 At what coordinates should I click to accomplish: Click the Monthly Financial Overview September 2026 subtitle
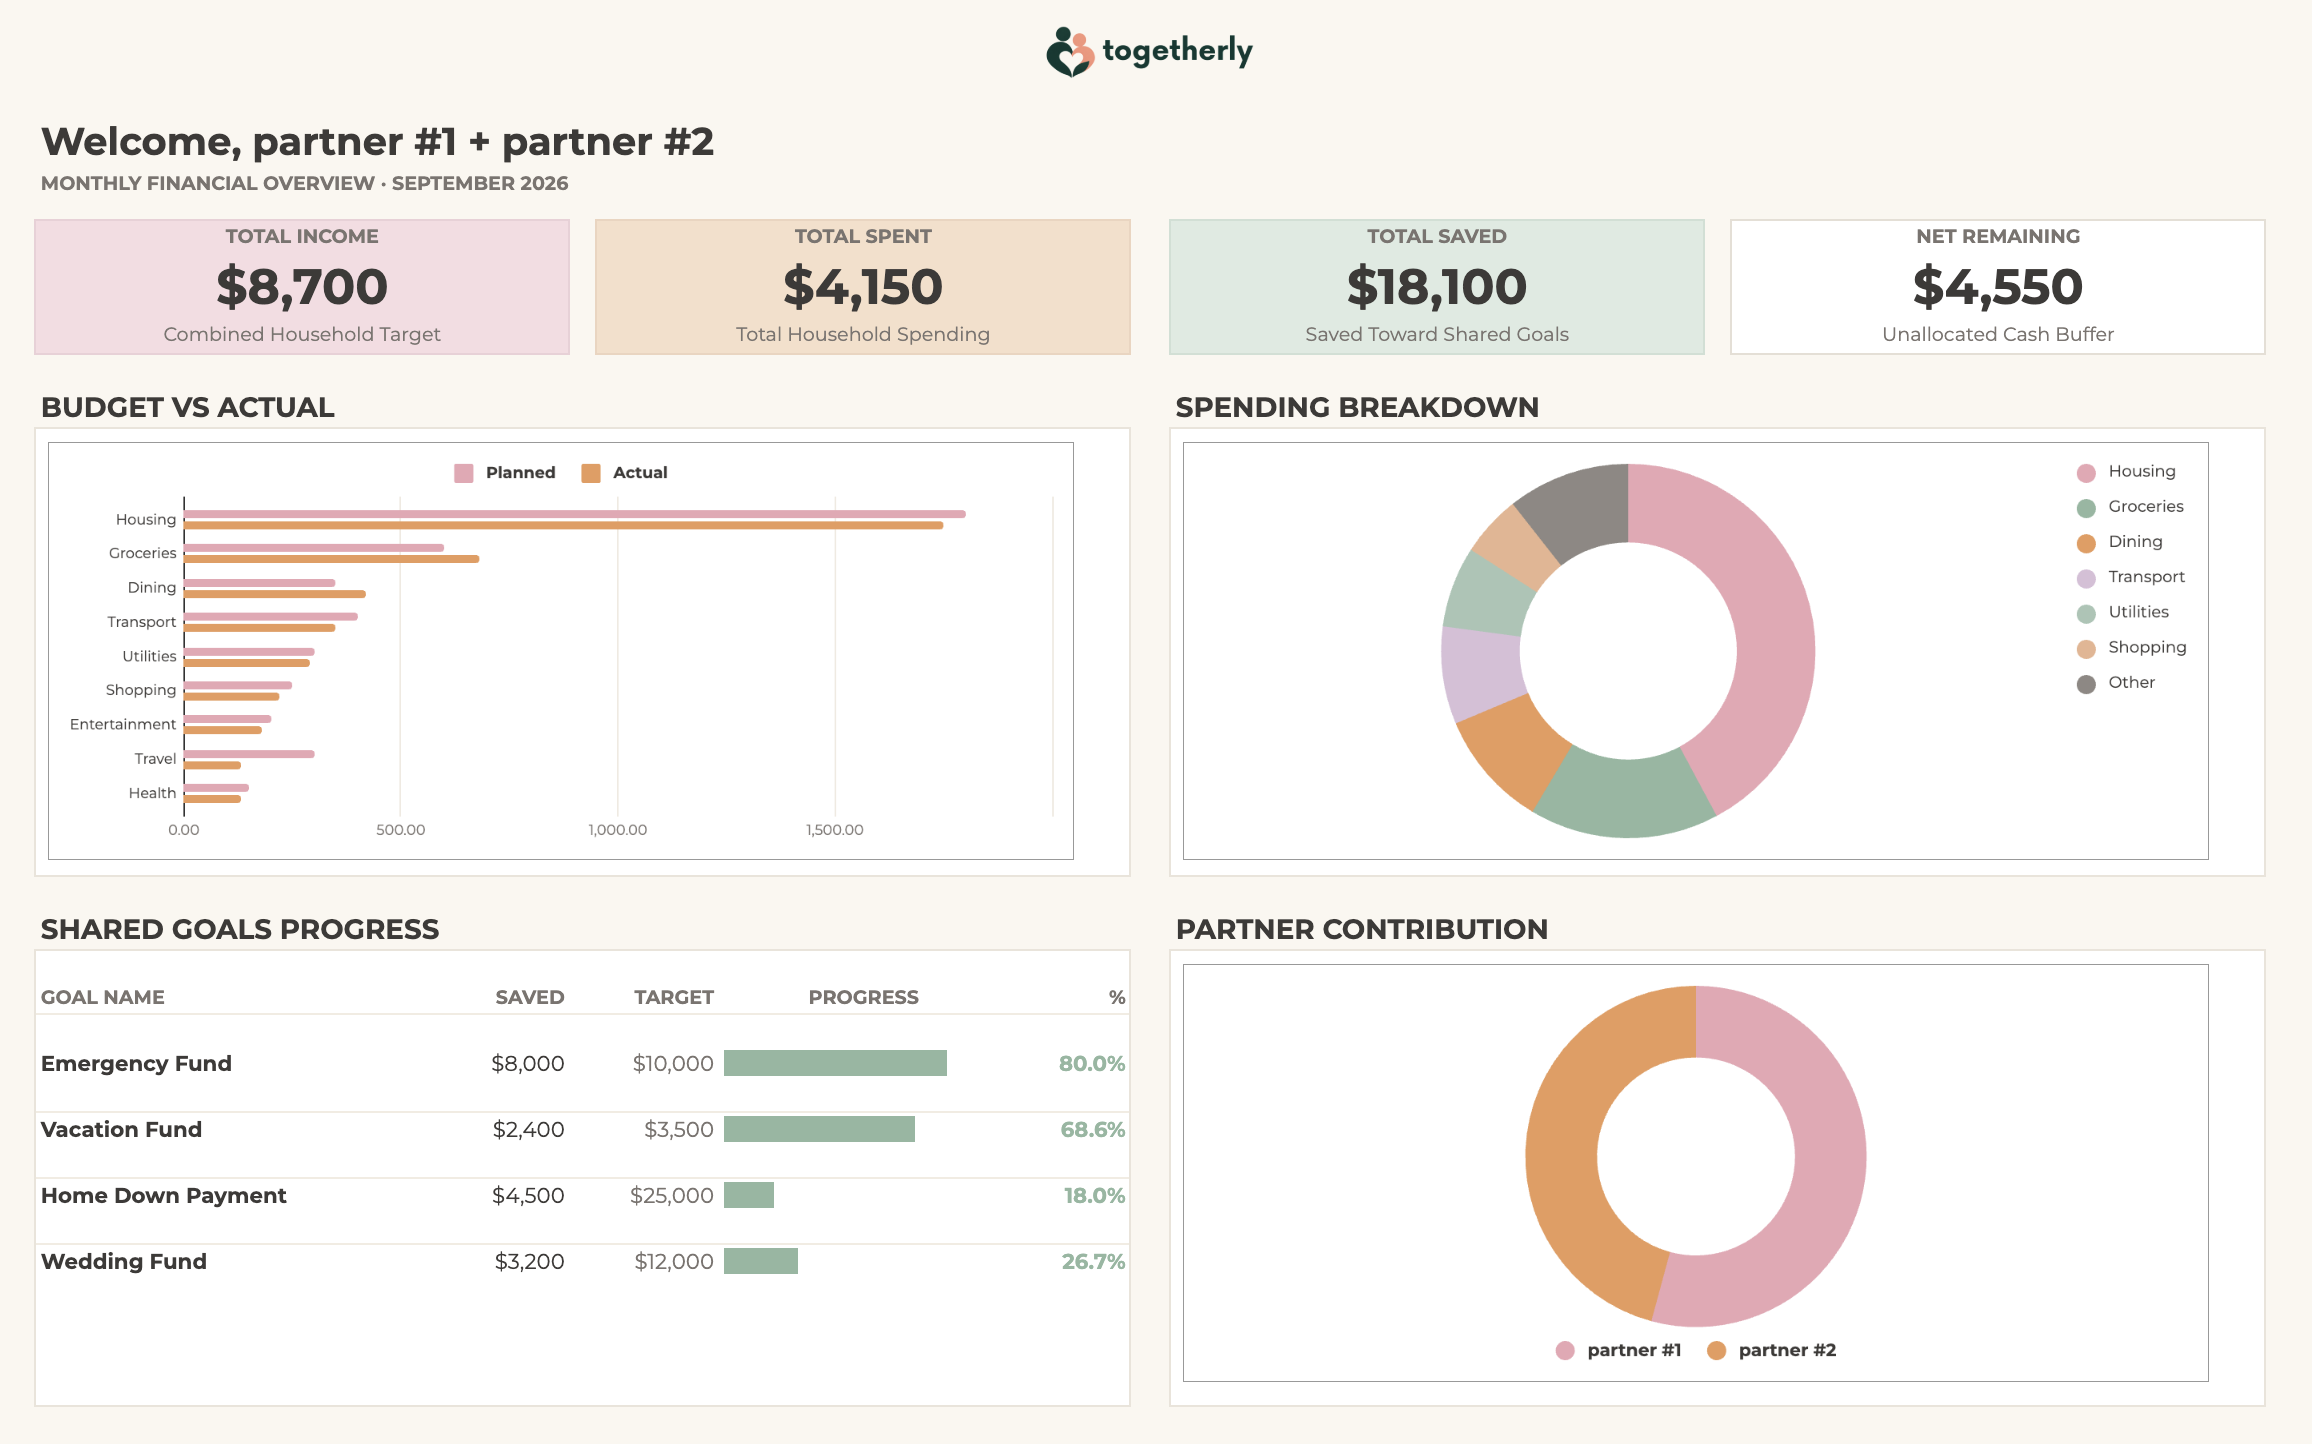coord(305,184)
